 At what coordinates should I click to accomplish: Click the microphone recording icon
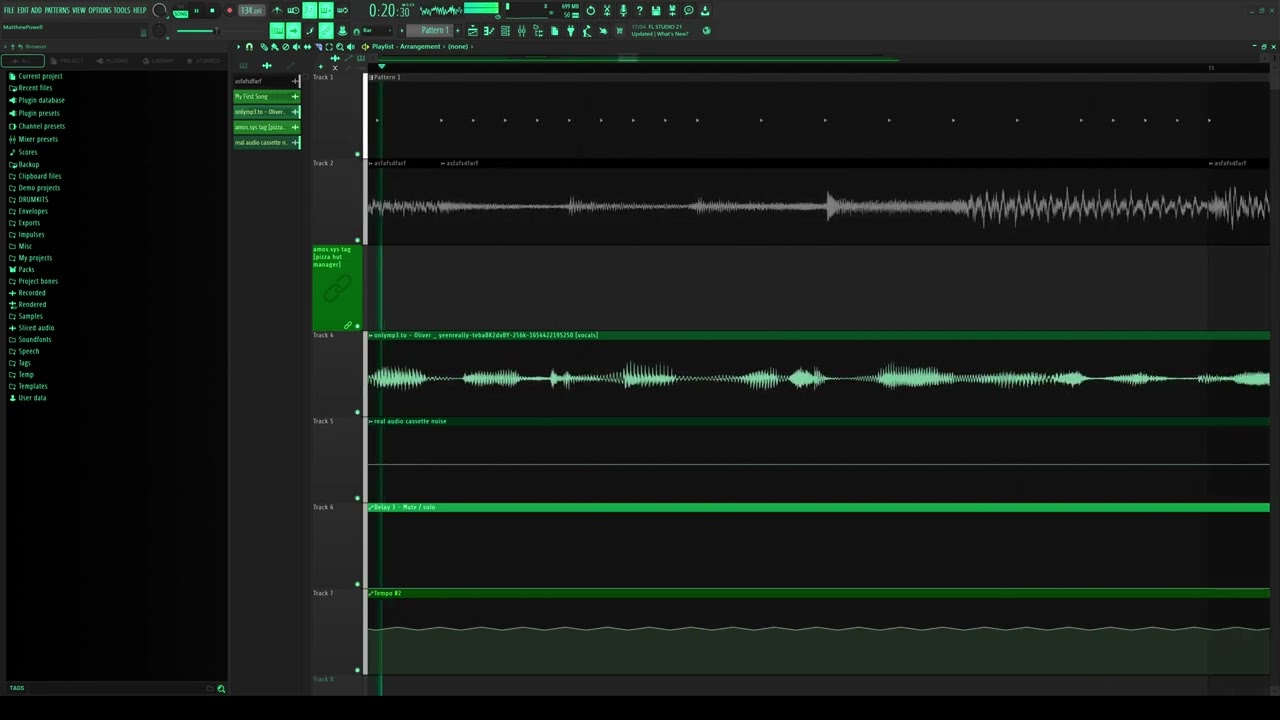pos(623,11)
